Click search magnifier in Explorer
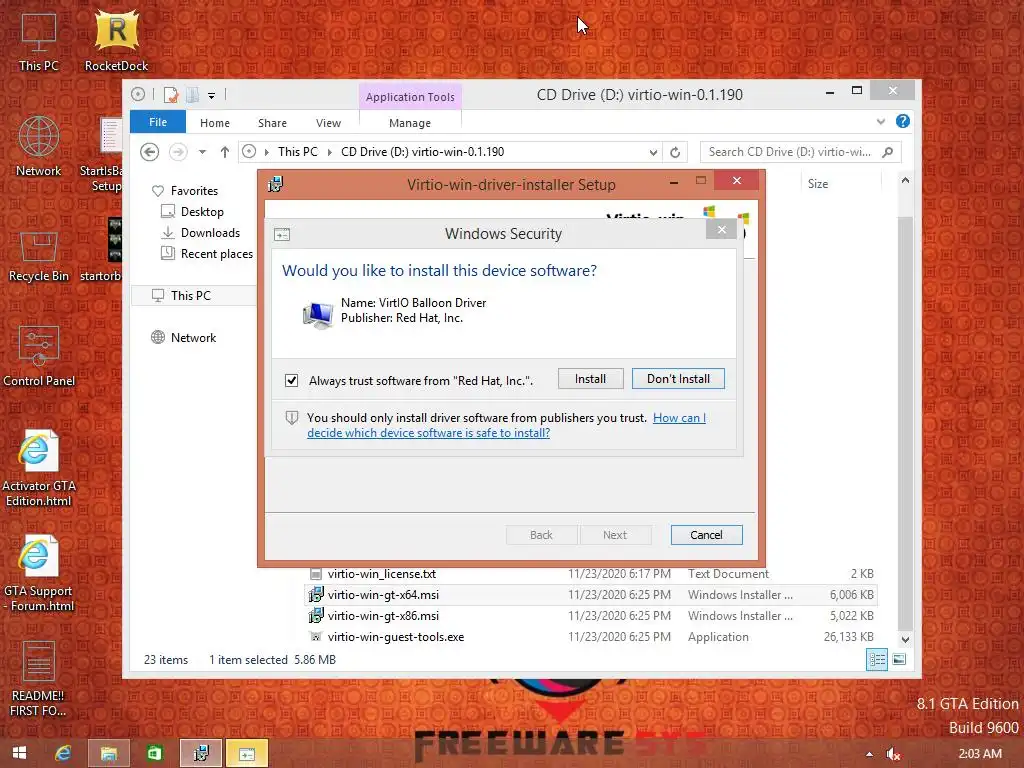This screenshot has height=768, width=1024. click(888, 152)
